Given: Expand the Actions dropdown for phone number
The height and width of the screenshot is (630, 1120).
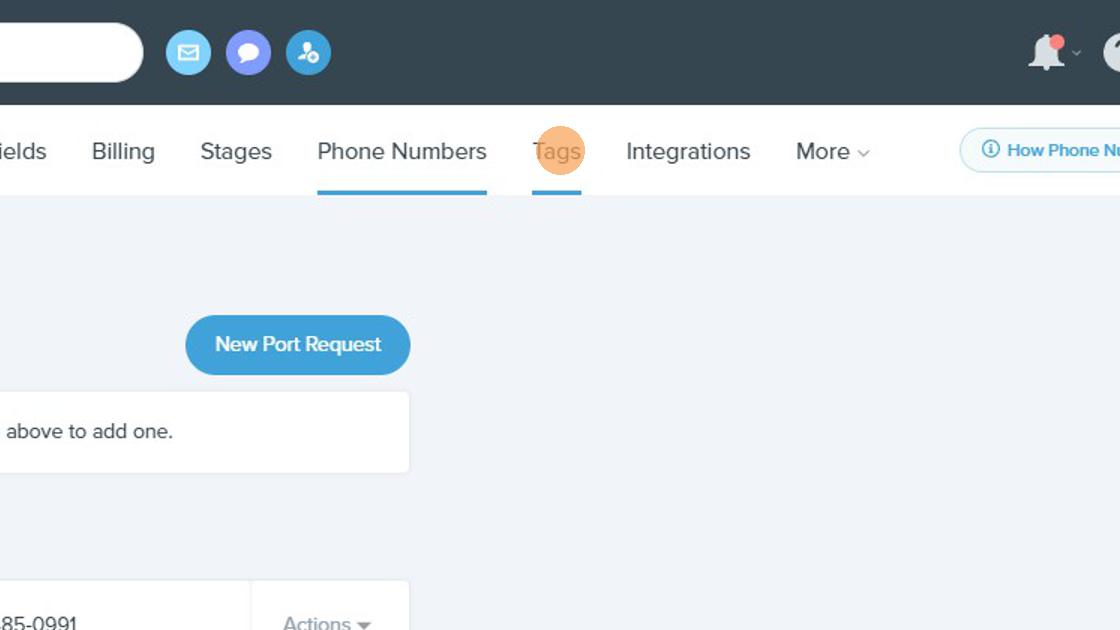Looking at the screenshot, I should pos(326,623).
